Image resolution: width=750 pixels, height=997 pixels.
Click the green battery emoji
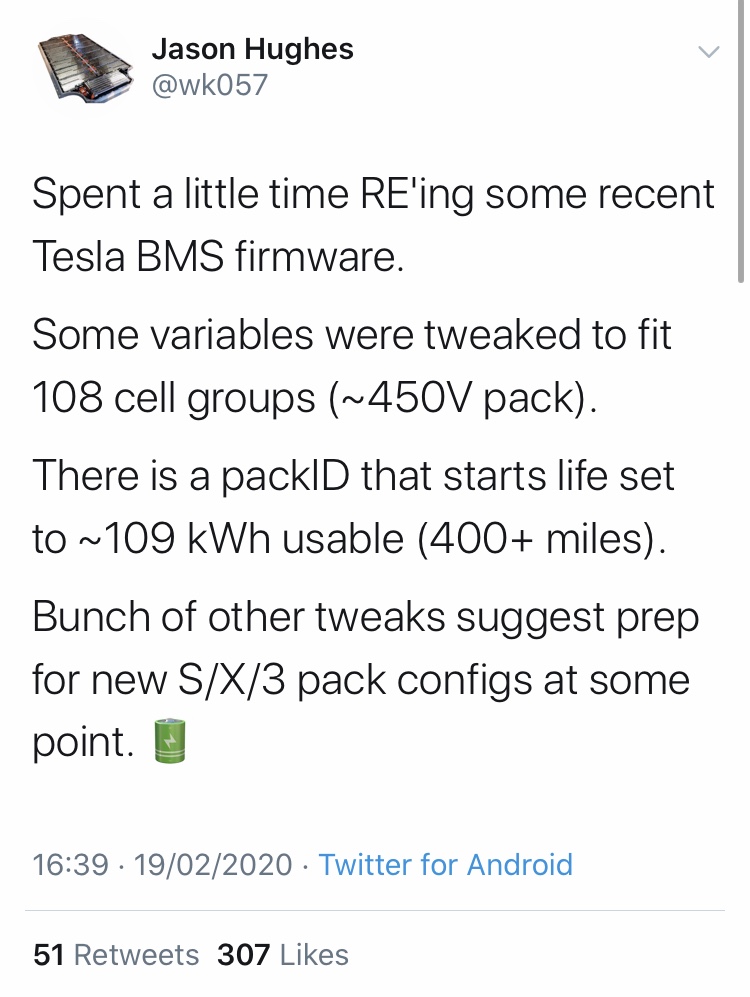point(170,741)
